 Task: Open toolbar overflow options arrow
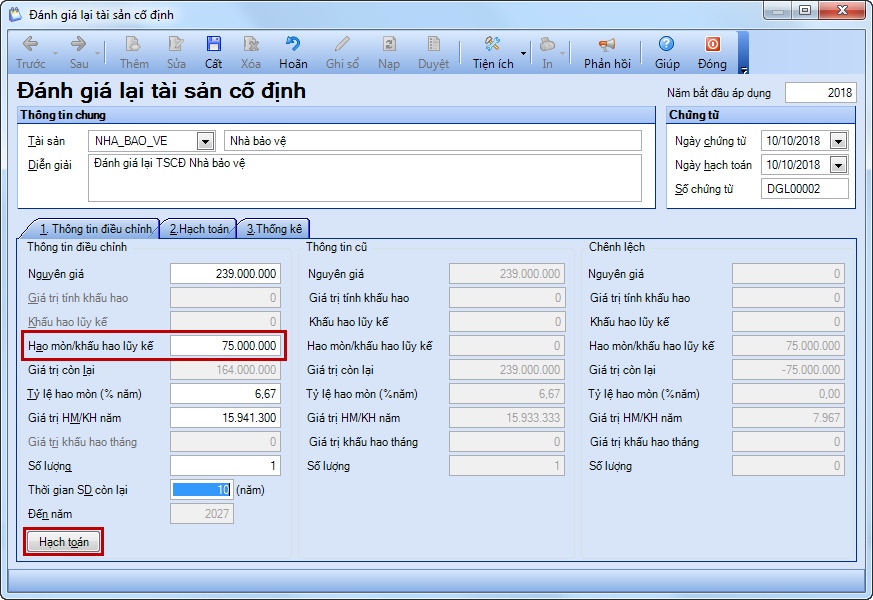tap(743, 70)
